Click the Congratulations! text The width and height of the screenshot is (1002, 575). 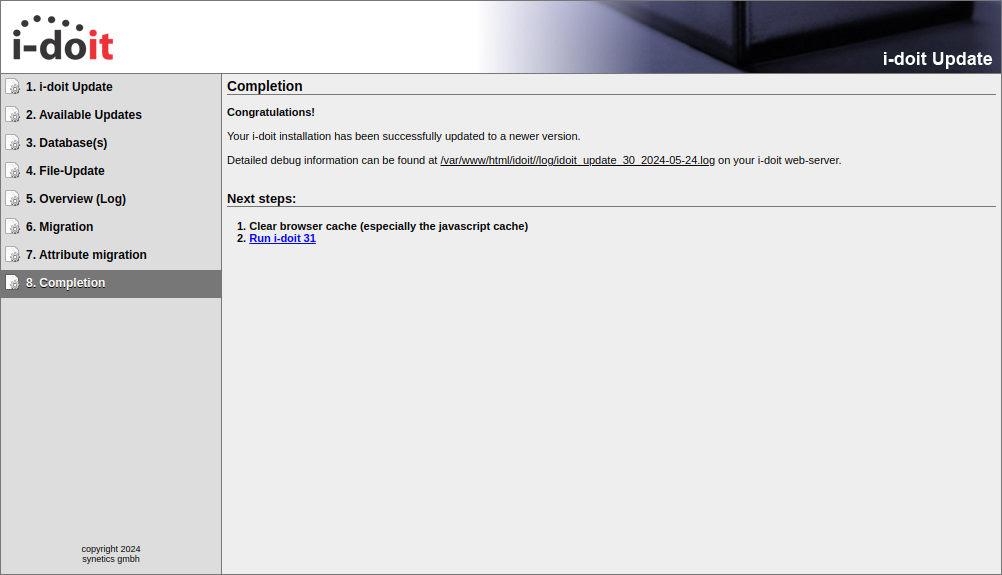point(271,112)
